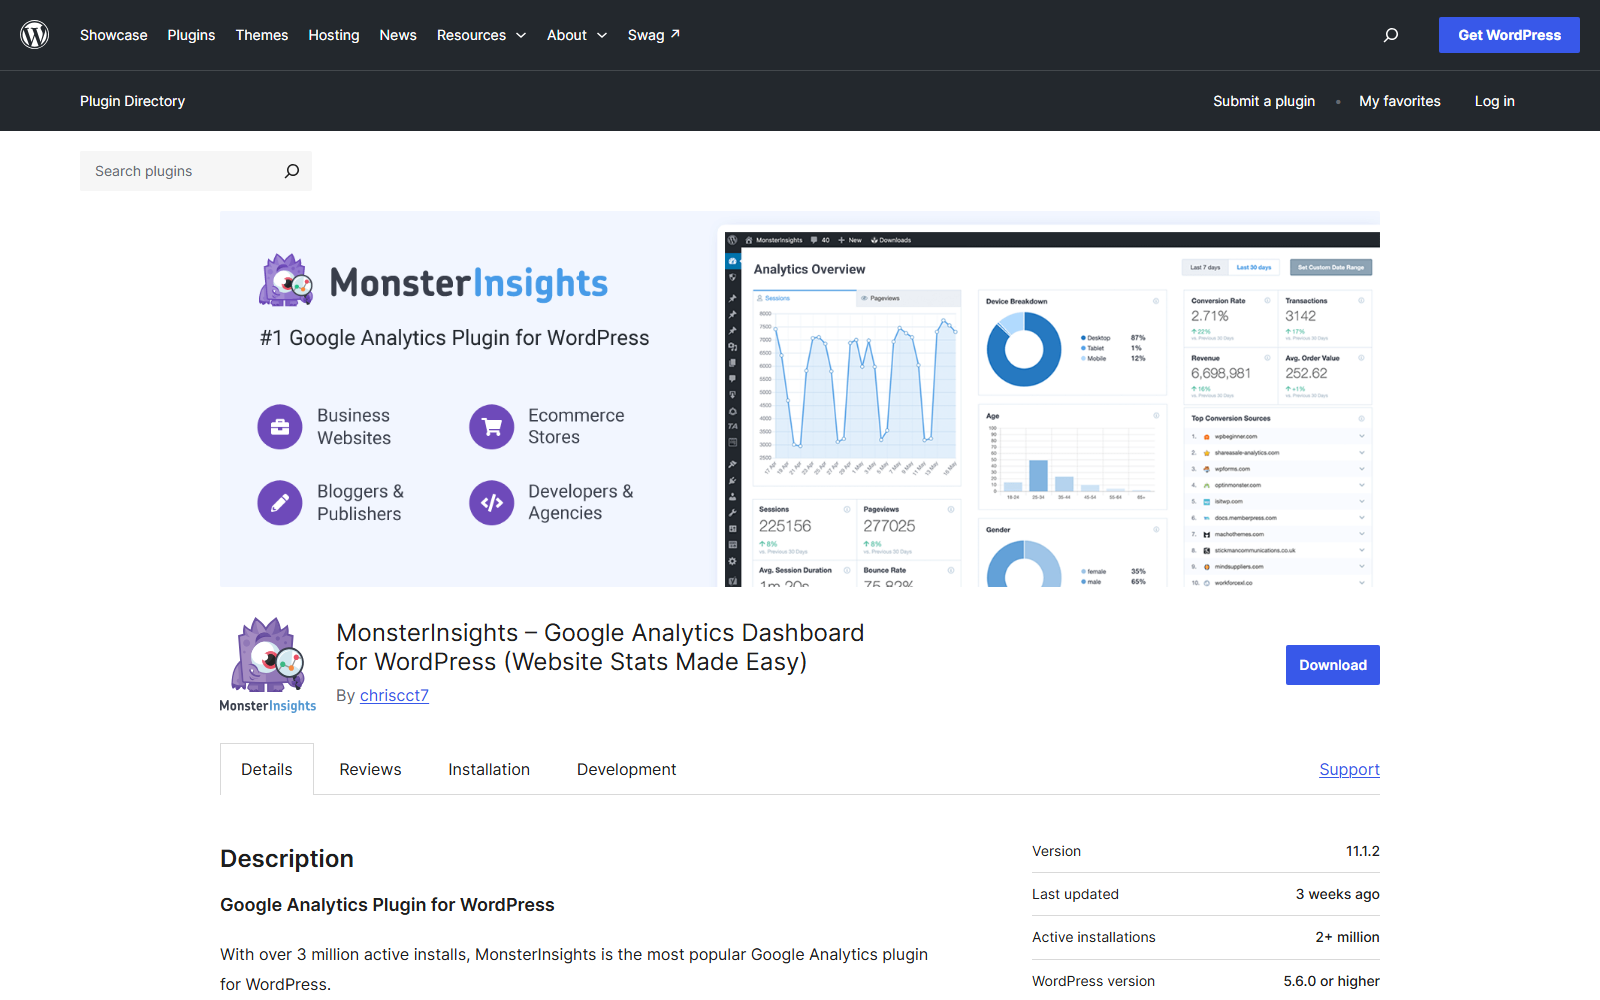Click the plugin title heading text
This screenshot has width=1600, height=1000.
(600, 647)
